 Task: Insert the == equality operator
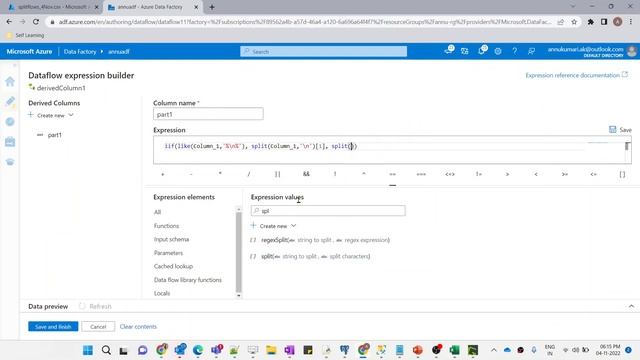tap(392, 174)
